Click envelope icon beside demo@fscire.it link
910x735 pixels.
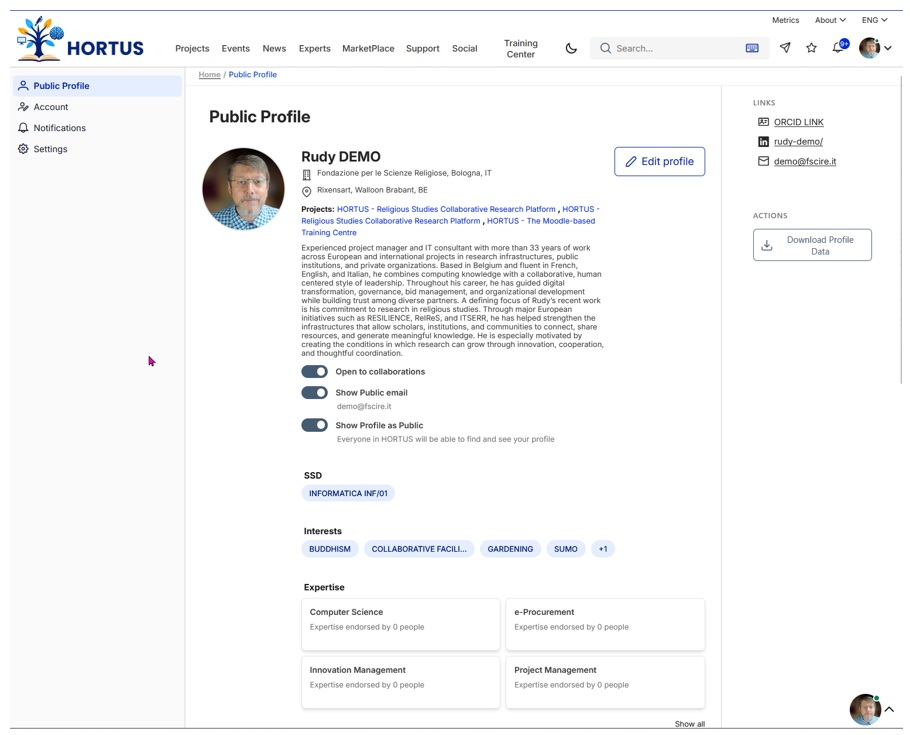763,161
